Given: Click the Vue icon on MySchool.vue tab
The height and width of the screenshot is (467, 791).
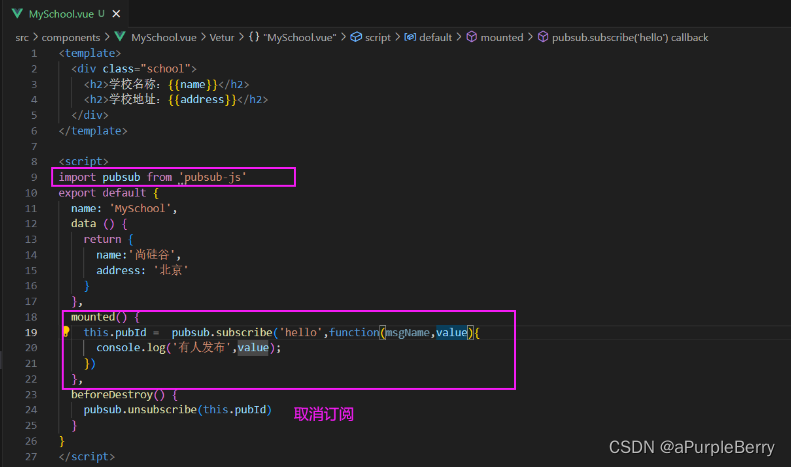Looking at the screenshot, I should tap(18, 14).
